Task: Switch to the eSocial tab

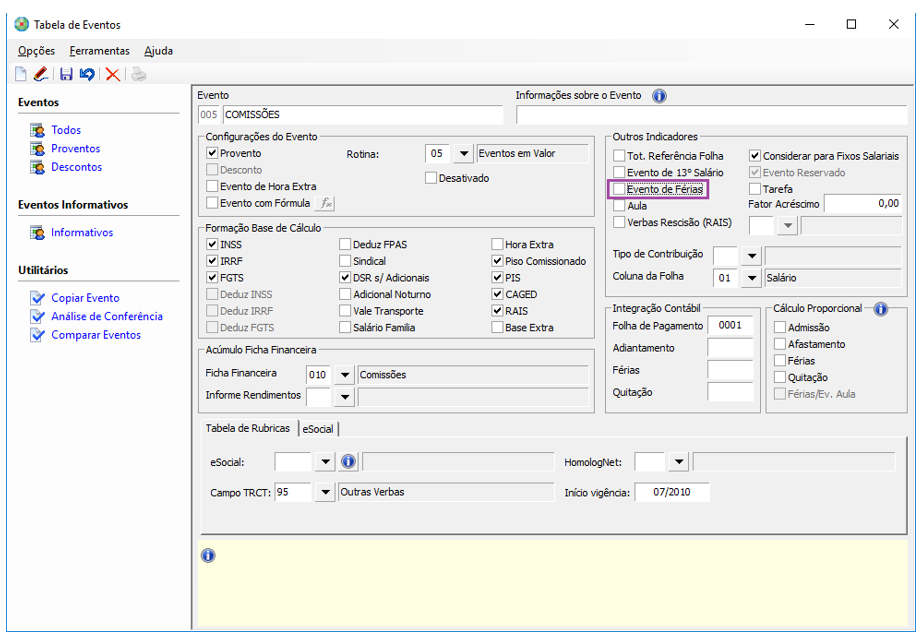Action: coord(318,429)
